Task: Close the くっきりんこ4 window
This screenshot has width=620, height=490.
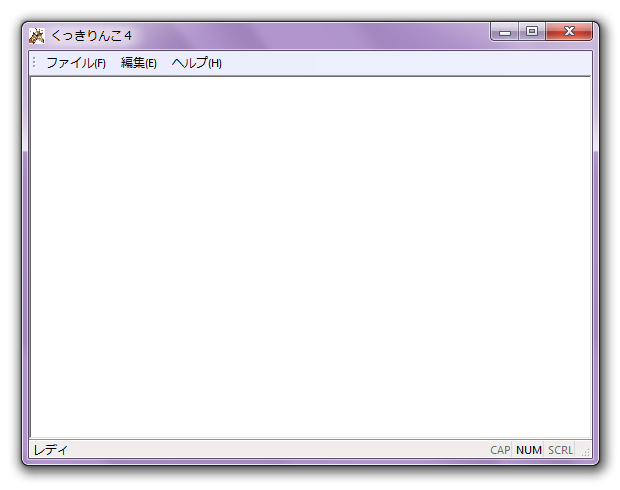Action: click(x=569, y=31)
